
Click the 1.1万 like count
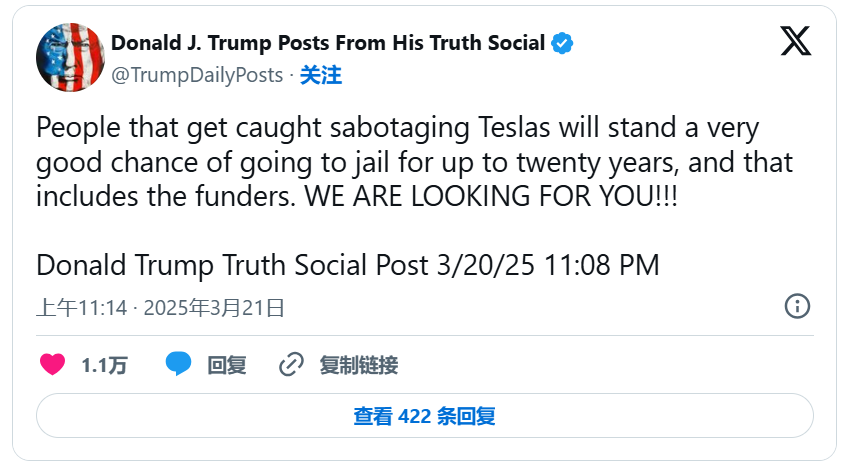click(x=104, y=366)
